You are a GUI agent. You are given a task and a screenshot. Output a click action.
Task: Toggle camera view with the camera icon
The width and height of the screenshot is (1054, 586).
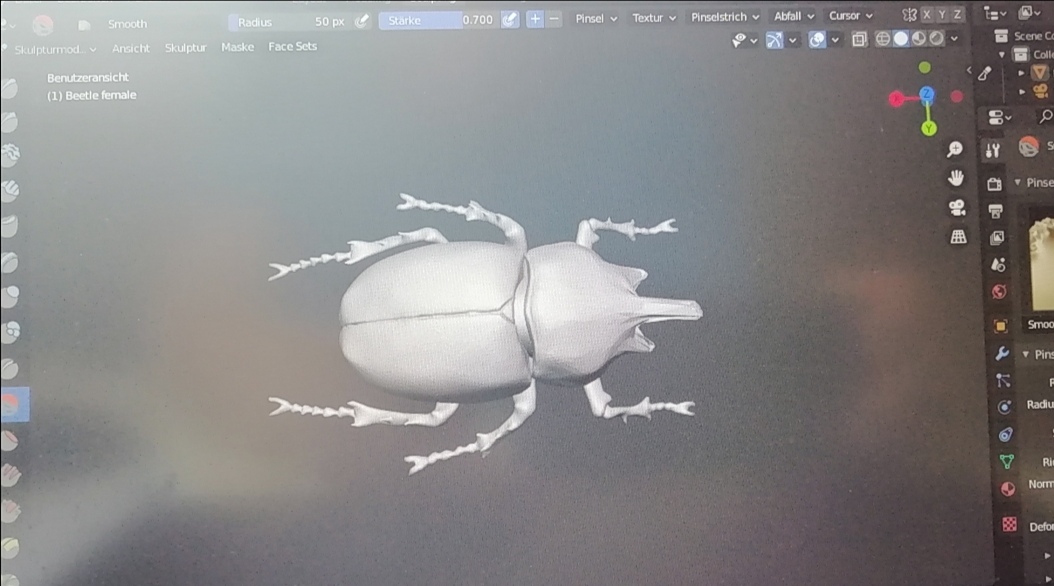(956, 207)
